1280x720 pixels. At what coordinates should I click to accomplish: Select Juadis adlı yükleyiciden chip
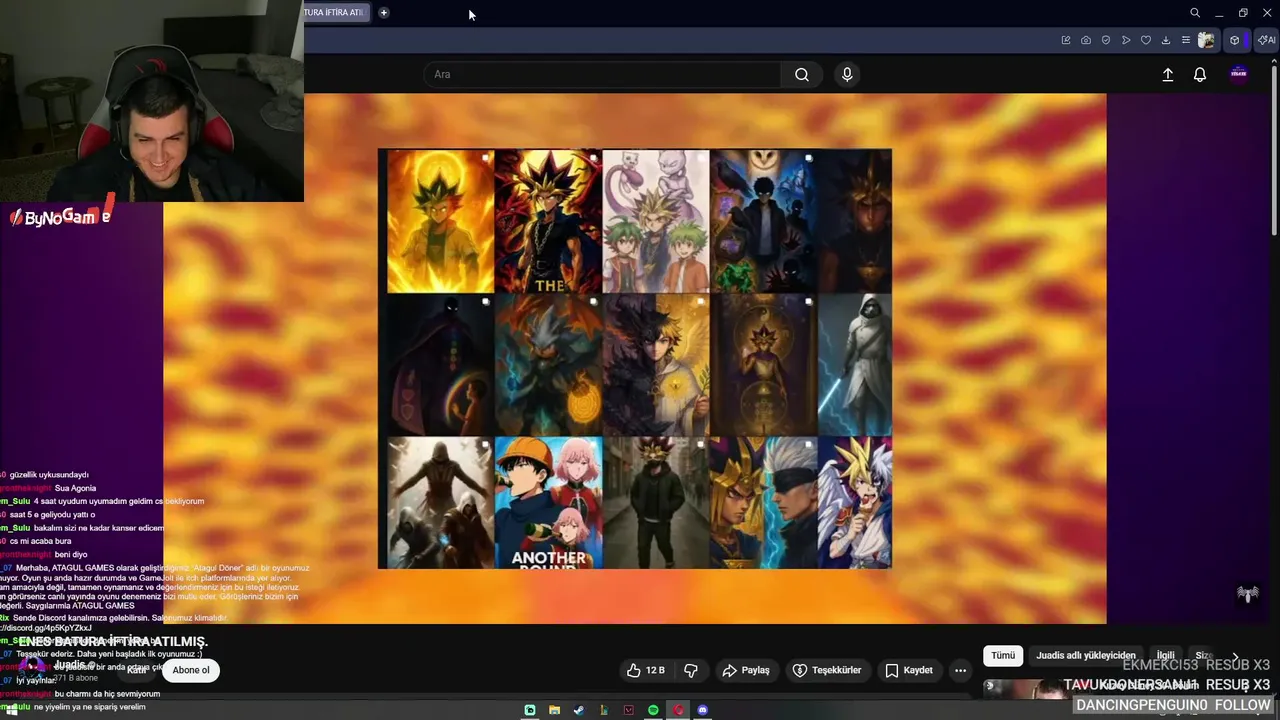point(1086,655)
